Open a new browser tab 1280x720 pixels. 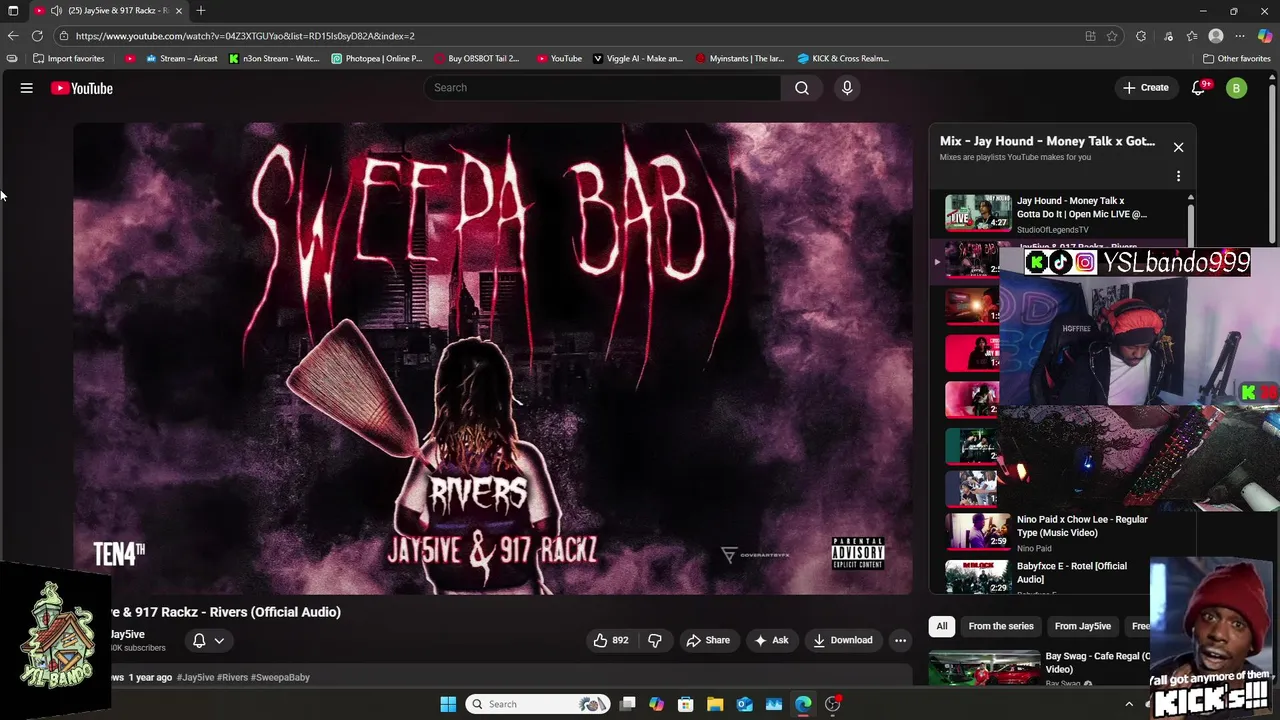pyautogui.click(x=201, y=11)
